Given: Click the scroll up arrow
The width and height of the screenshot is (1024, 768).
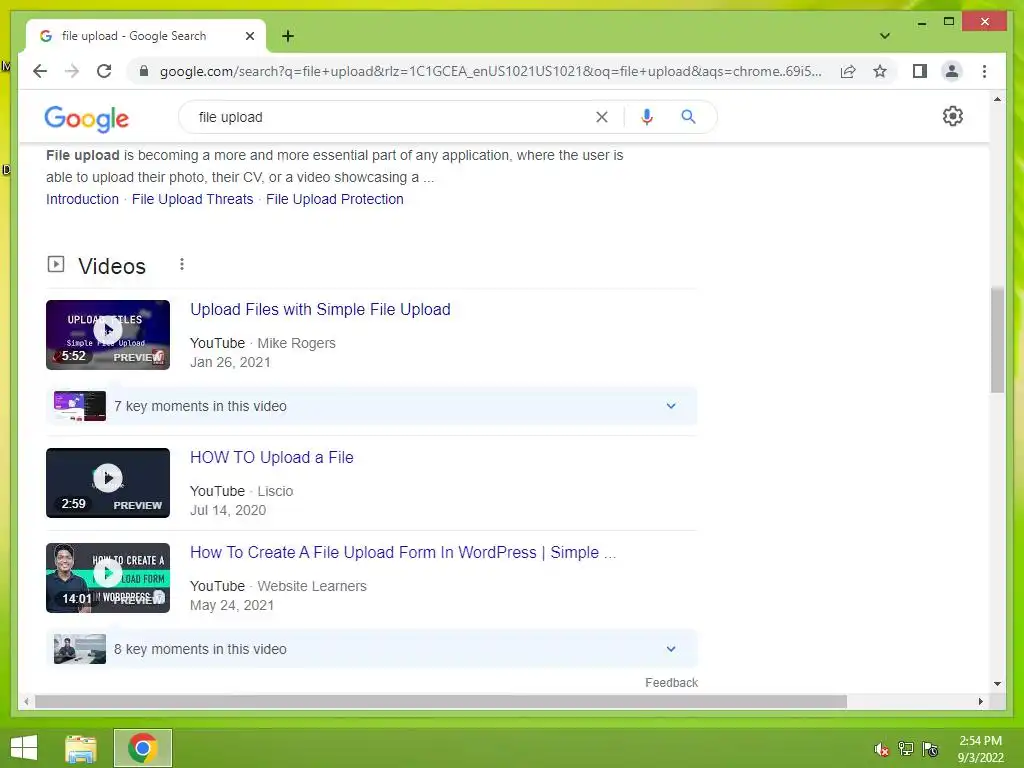Looking at the screenshot, I should click(997, 99).
